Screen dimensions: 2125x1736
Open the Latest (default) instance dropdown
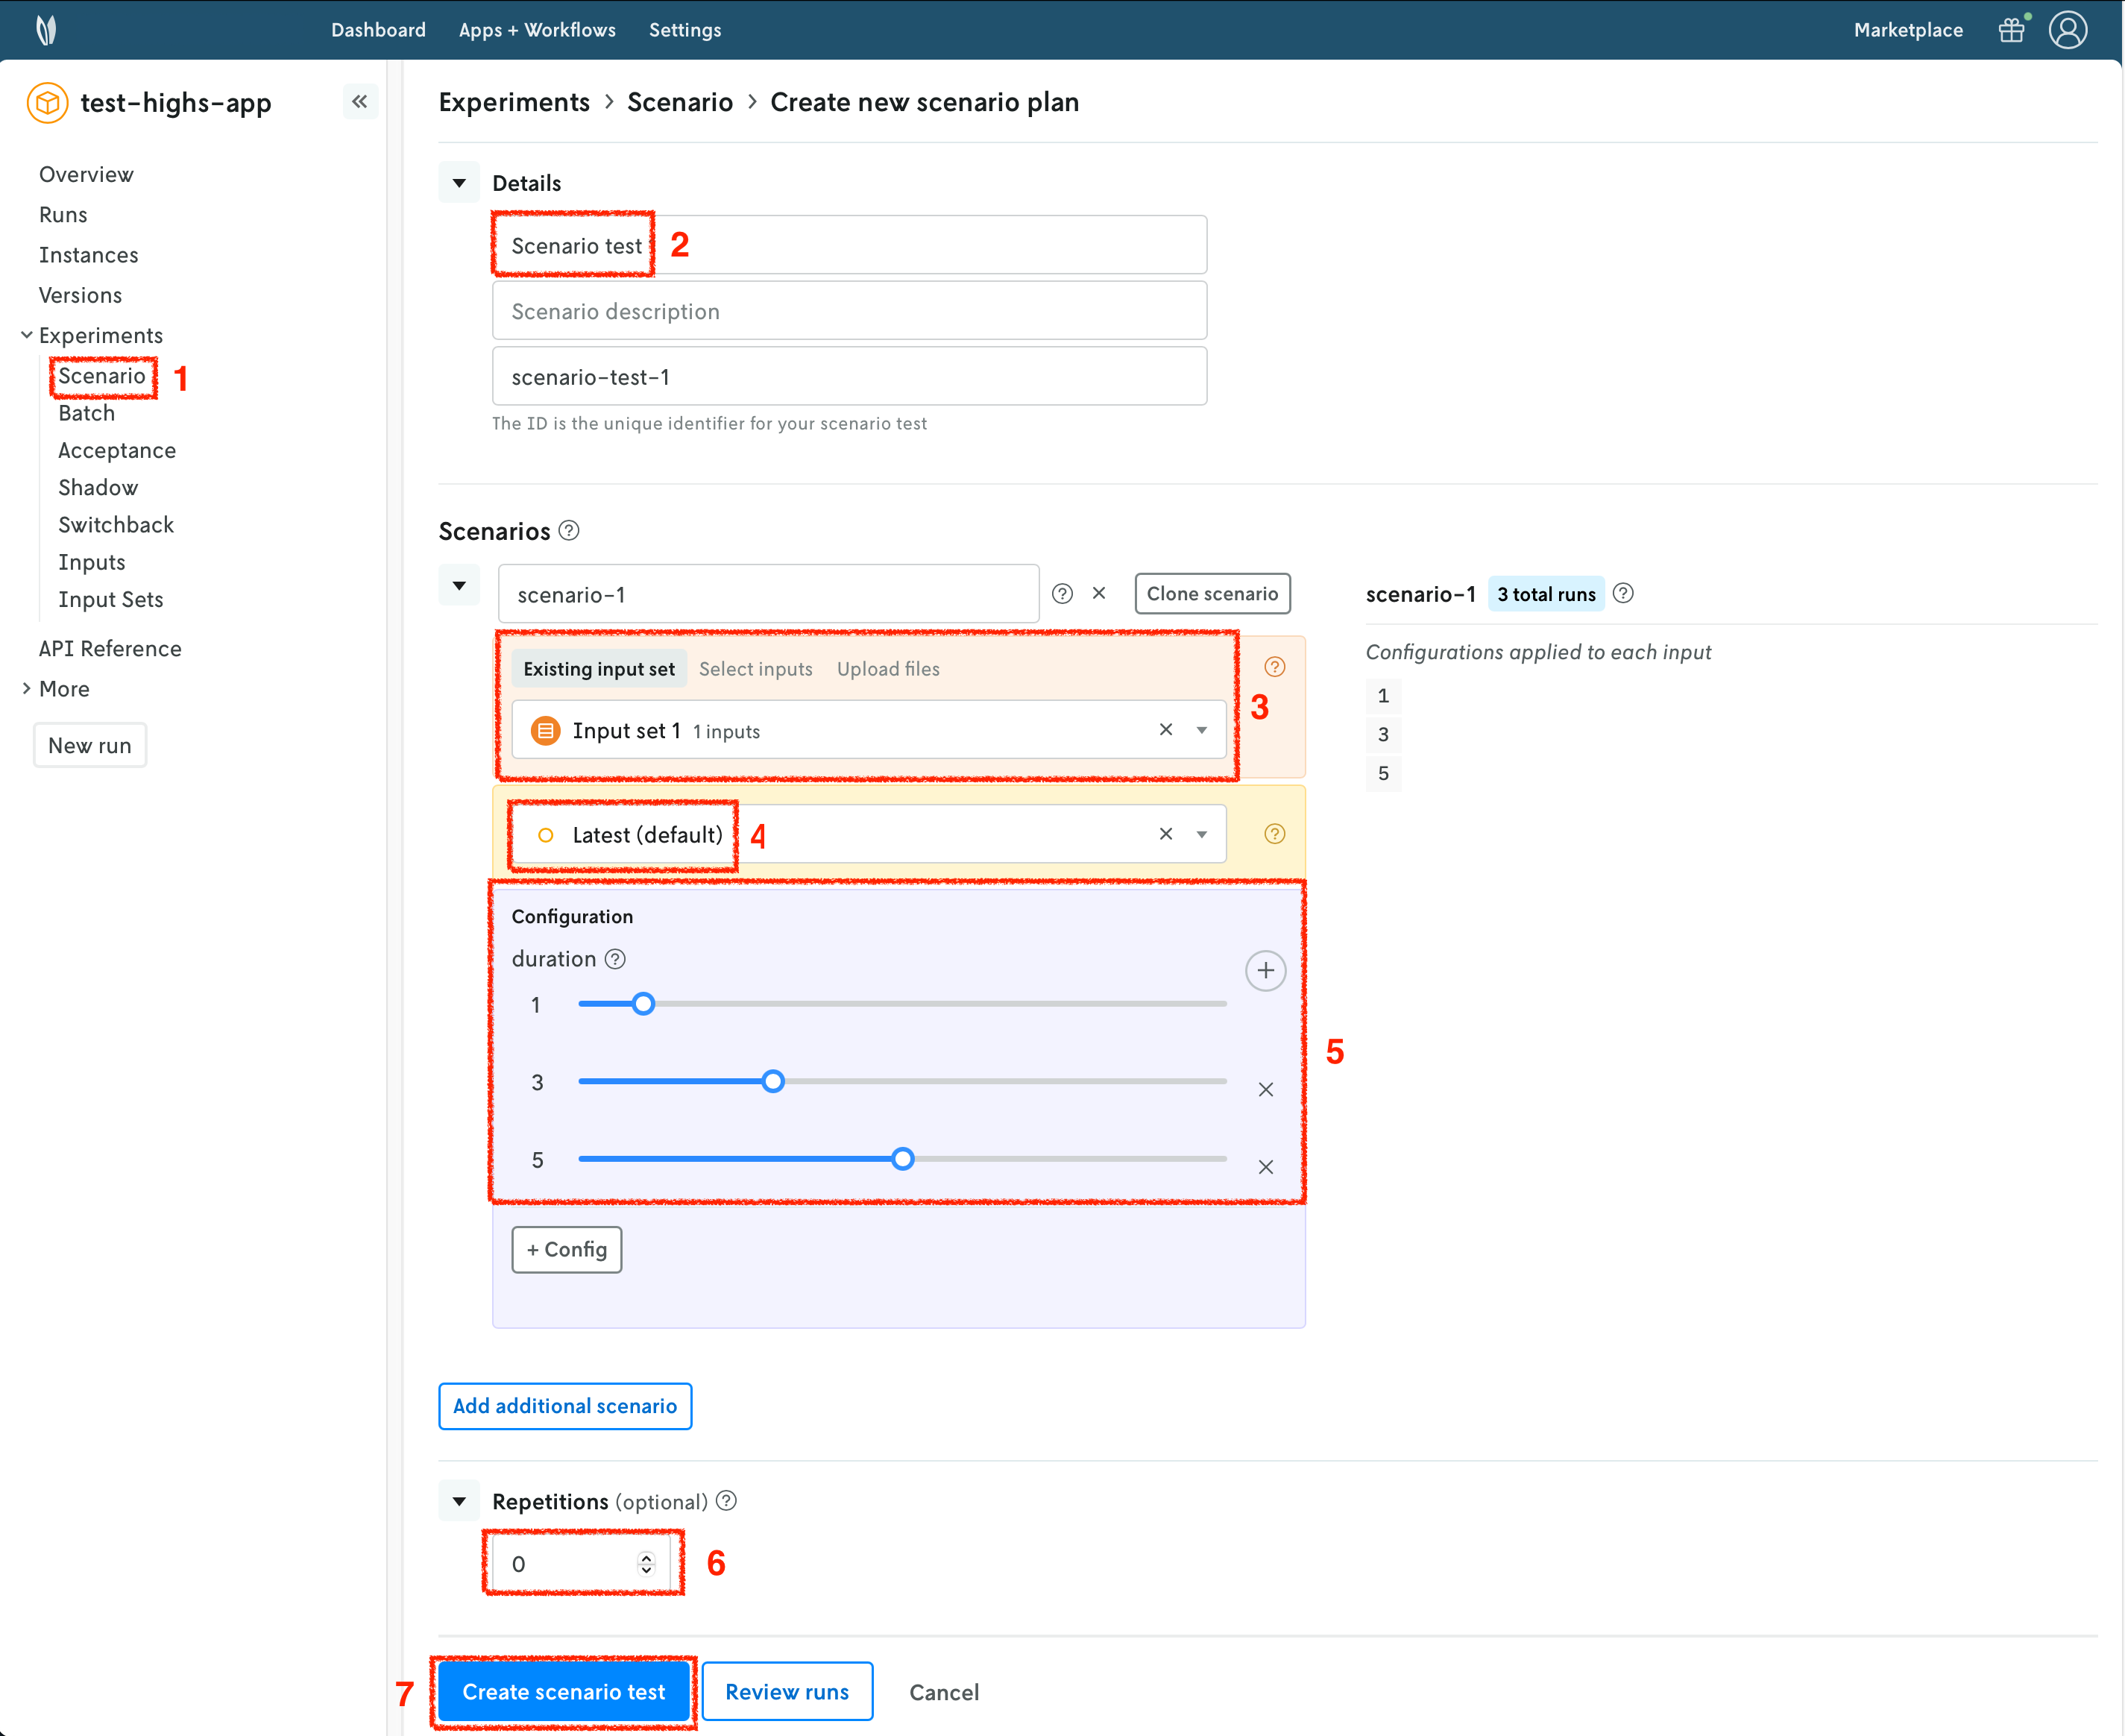[1201, 834]
